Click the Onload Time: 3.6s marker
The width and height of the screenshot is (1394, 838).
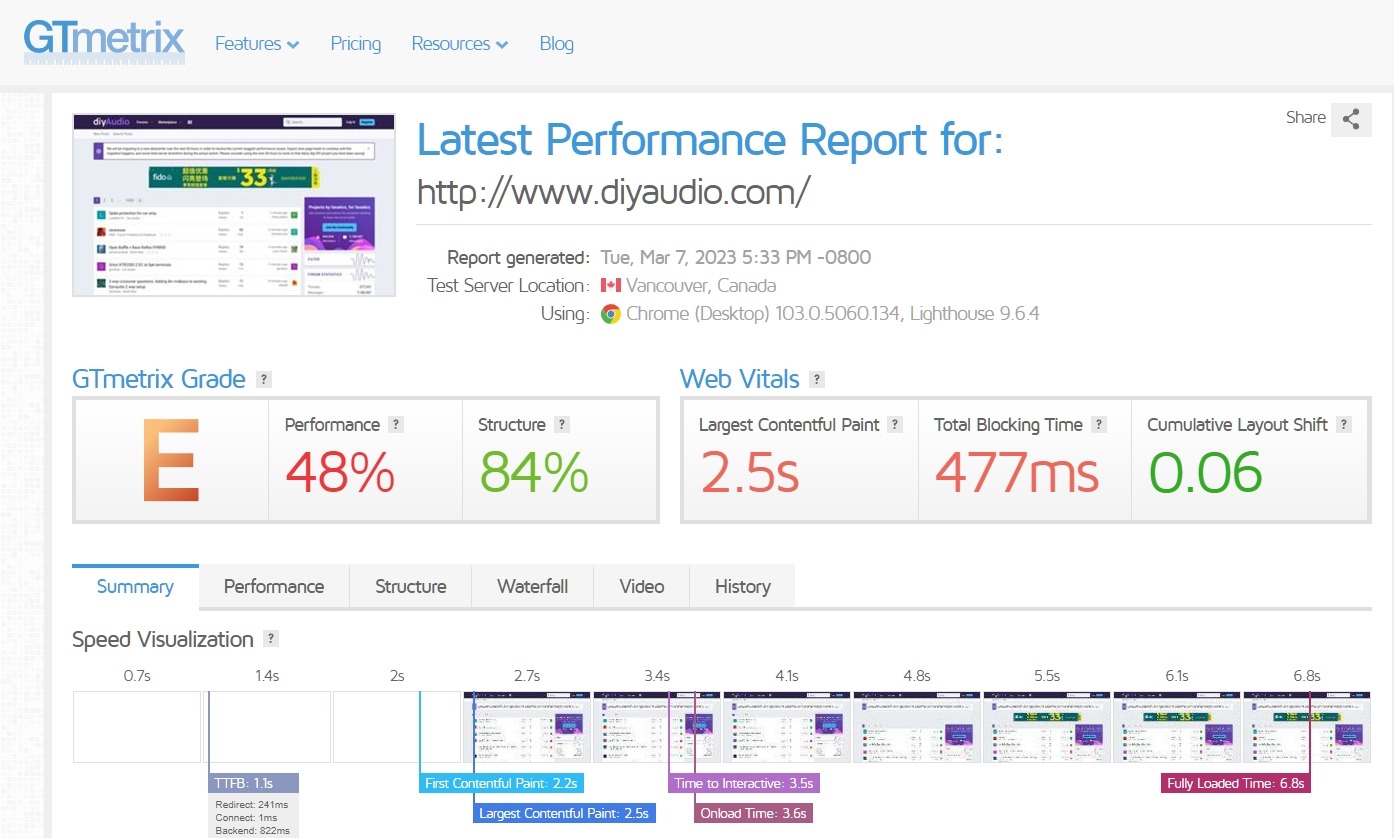tap(753, 813)
